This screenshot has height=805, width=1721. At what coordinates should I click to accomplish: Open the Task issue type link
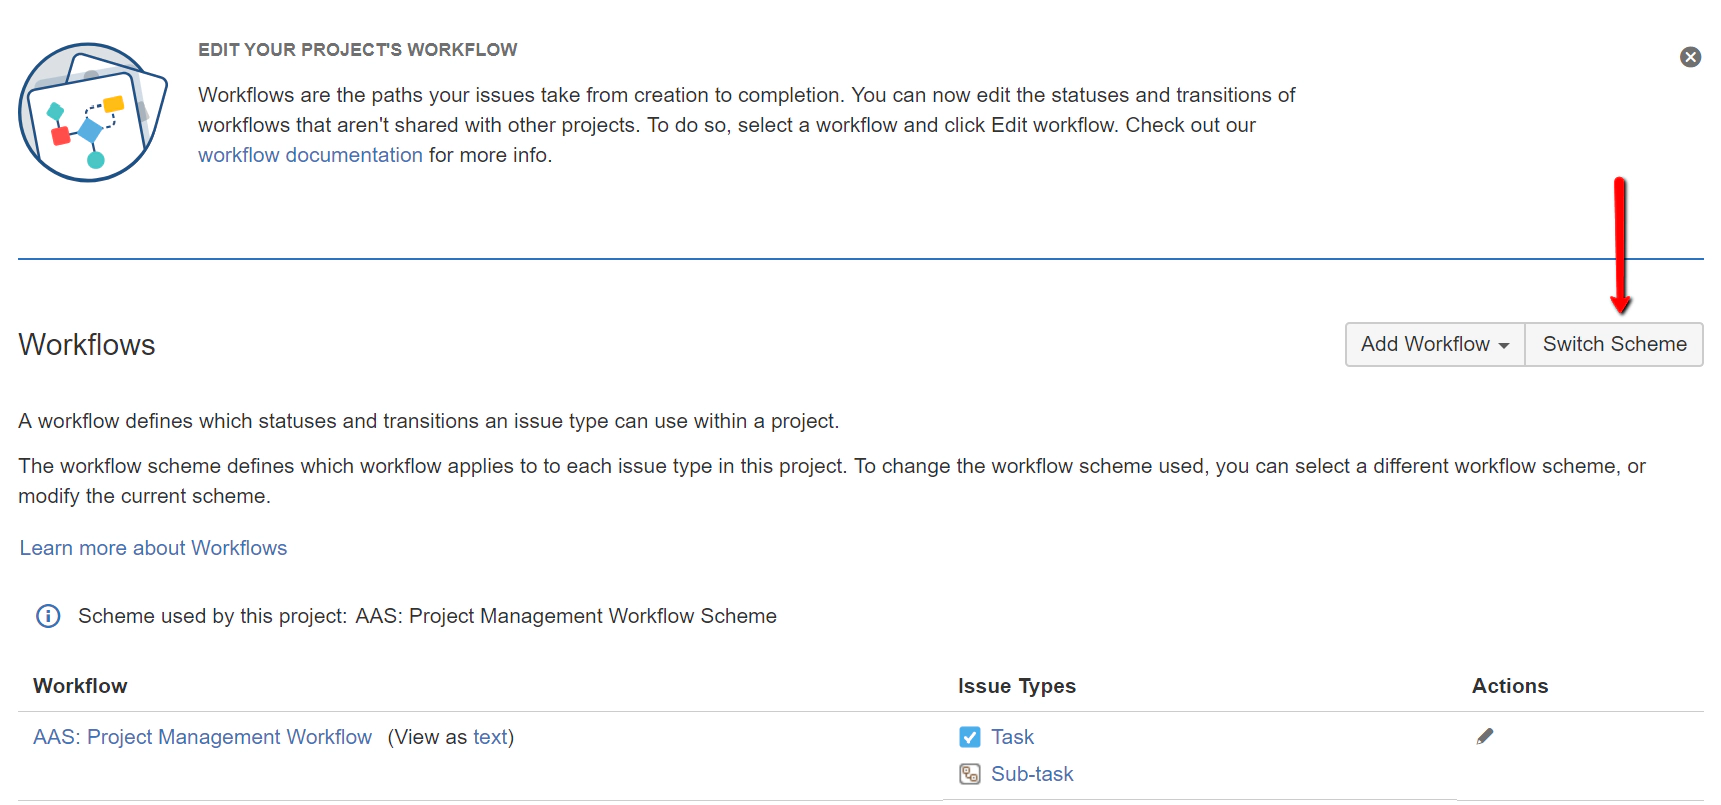1012,737
